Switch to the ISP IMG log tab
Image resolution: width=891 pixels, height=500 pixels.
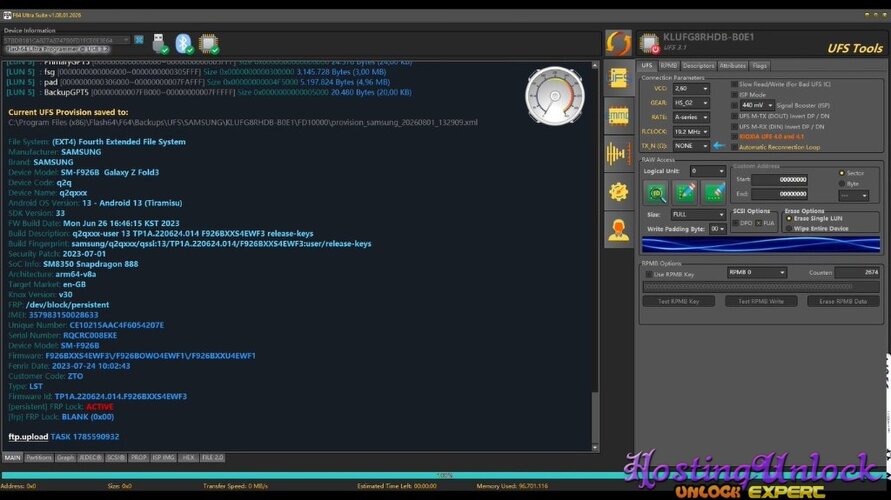(x=164, y=457)
